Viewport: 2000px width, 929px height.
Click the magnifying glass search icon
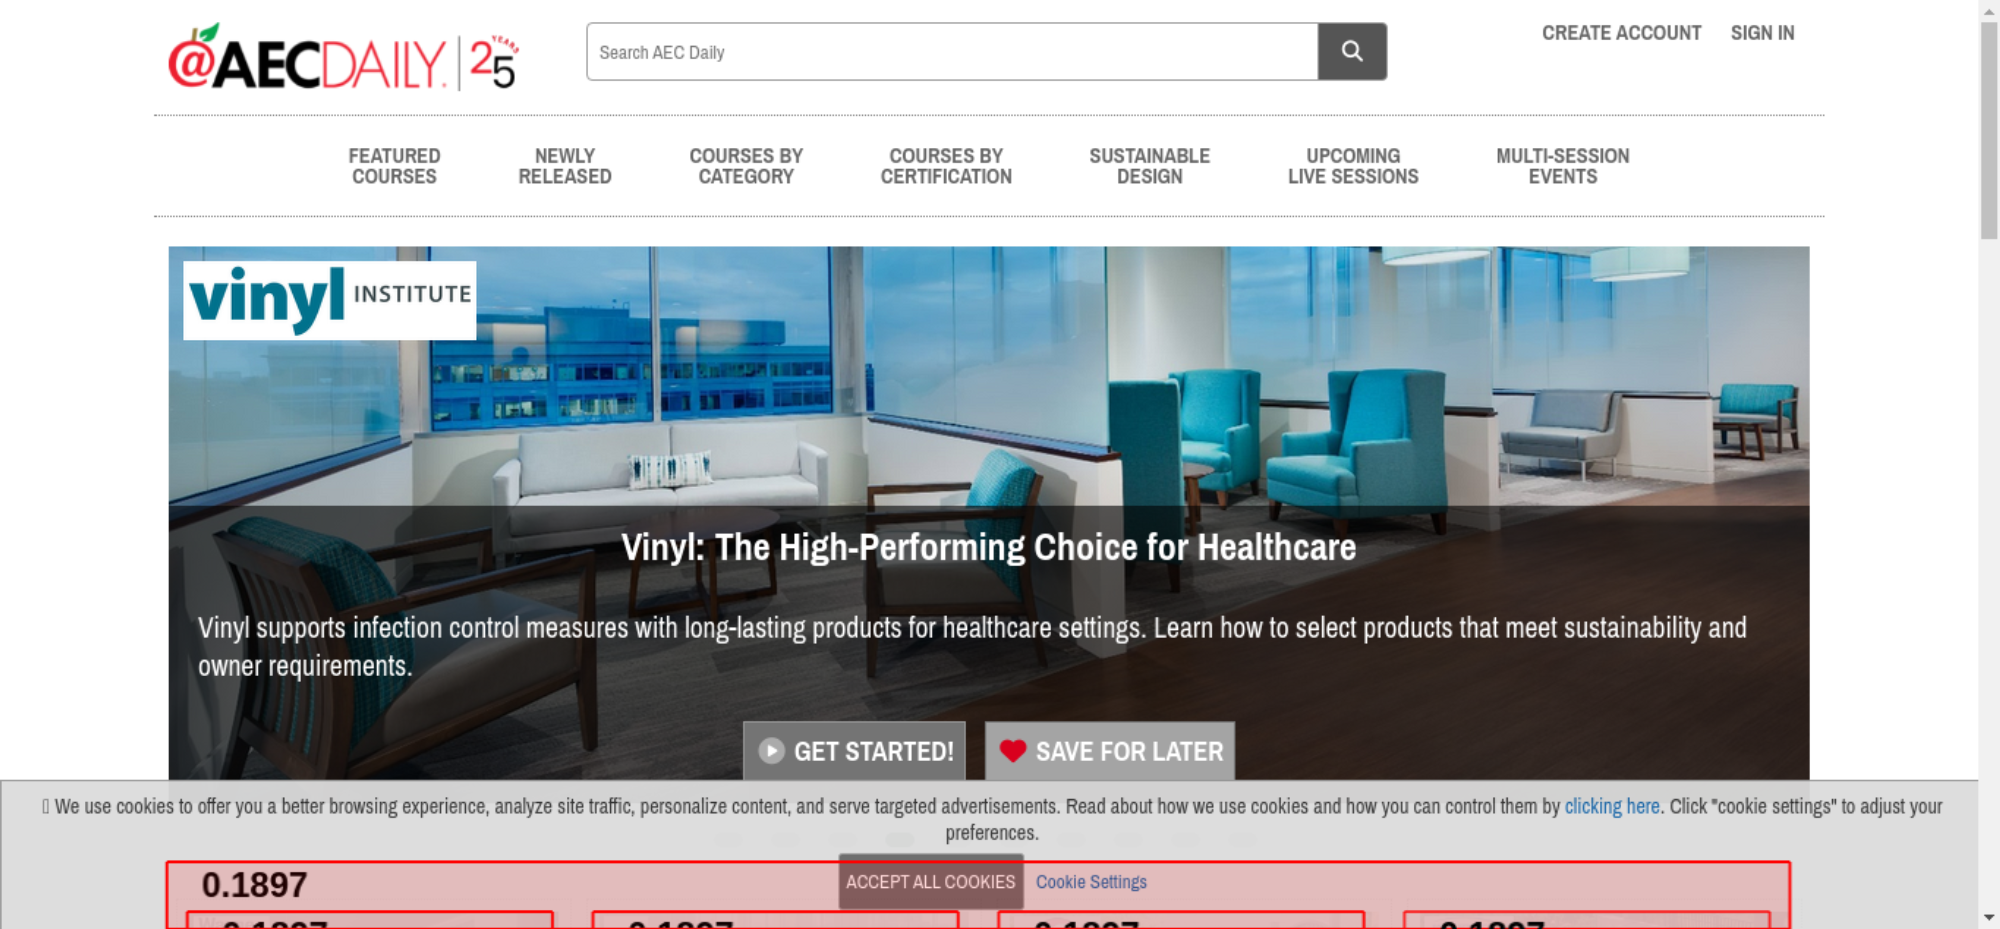(x=1352, y=51)
